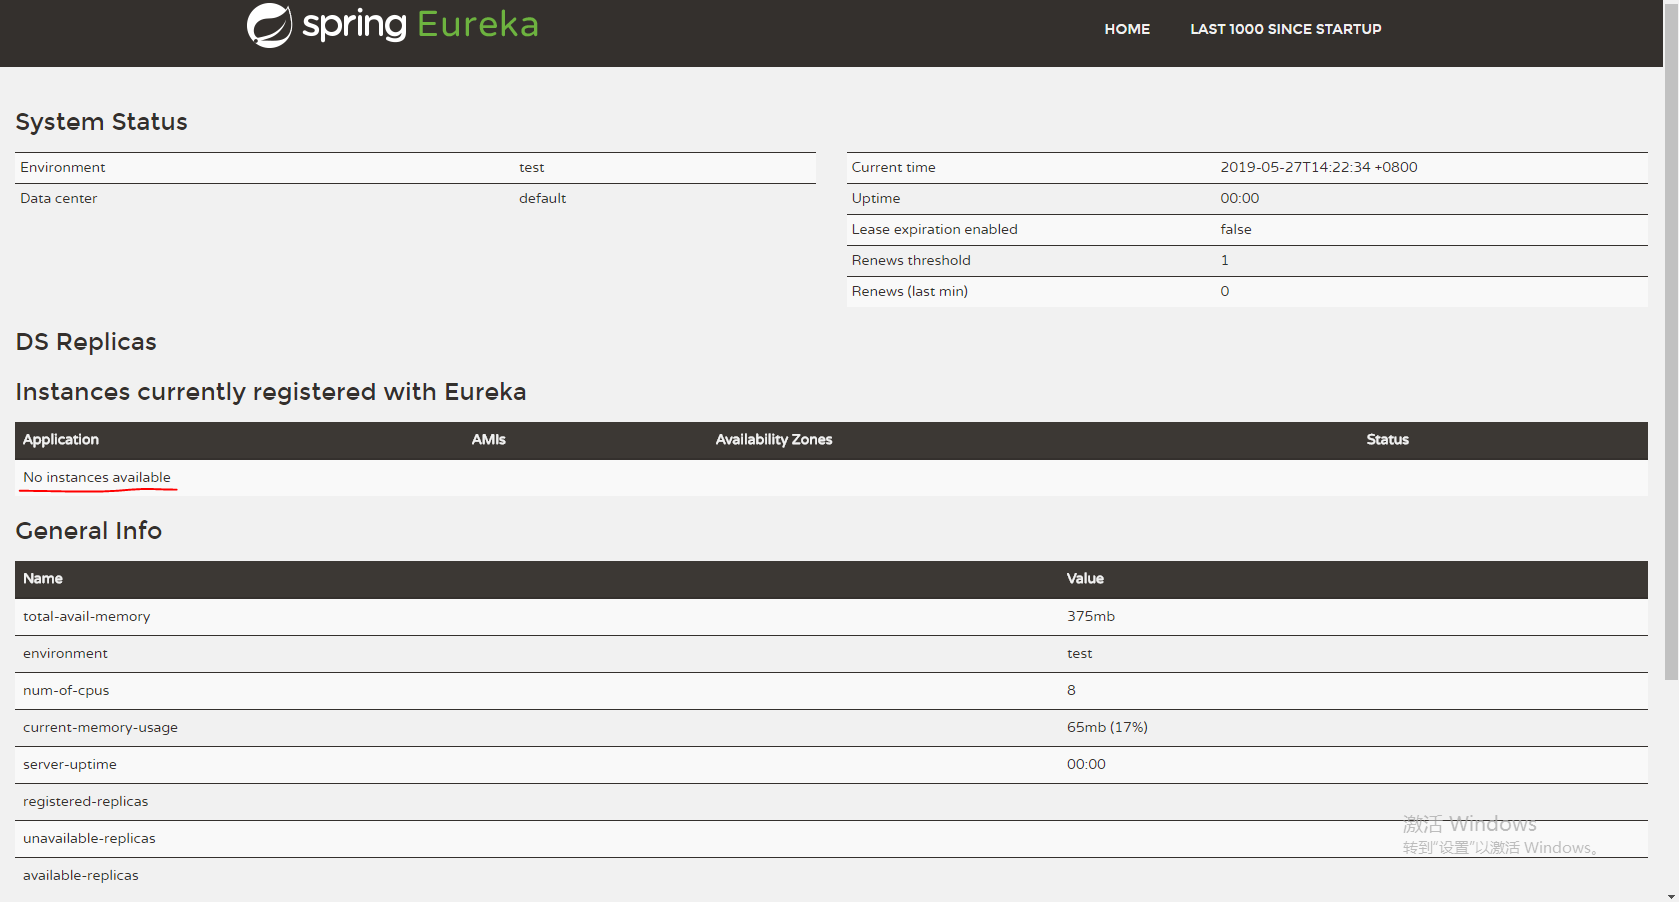Select the No instances available text
1679x902 pixels.
(97, 477)
